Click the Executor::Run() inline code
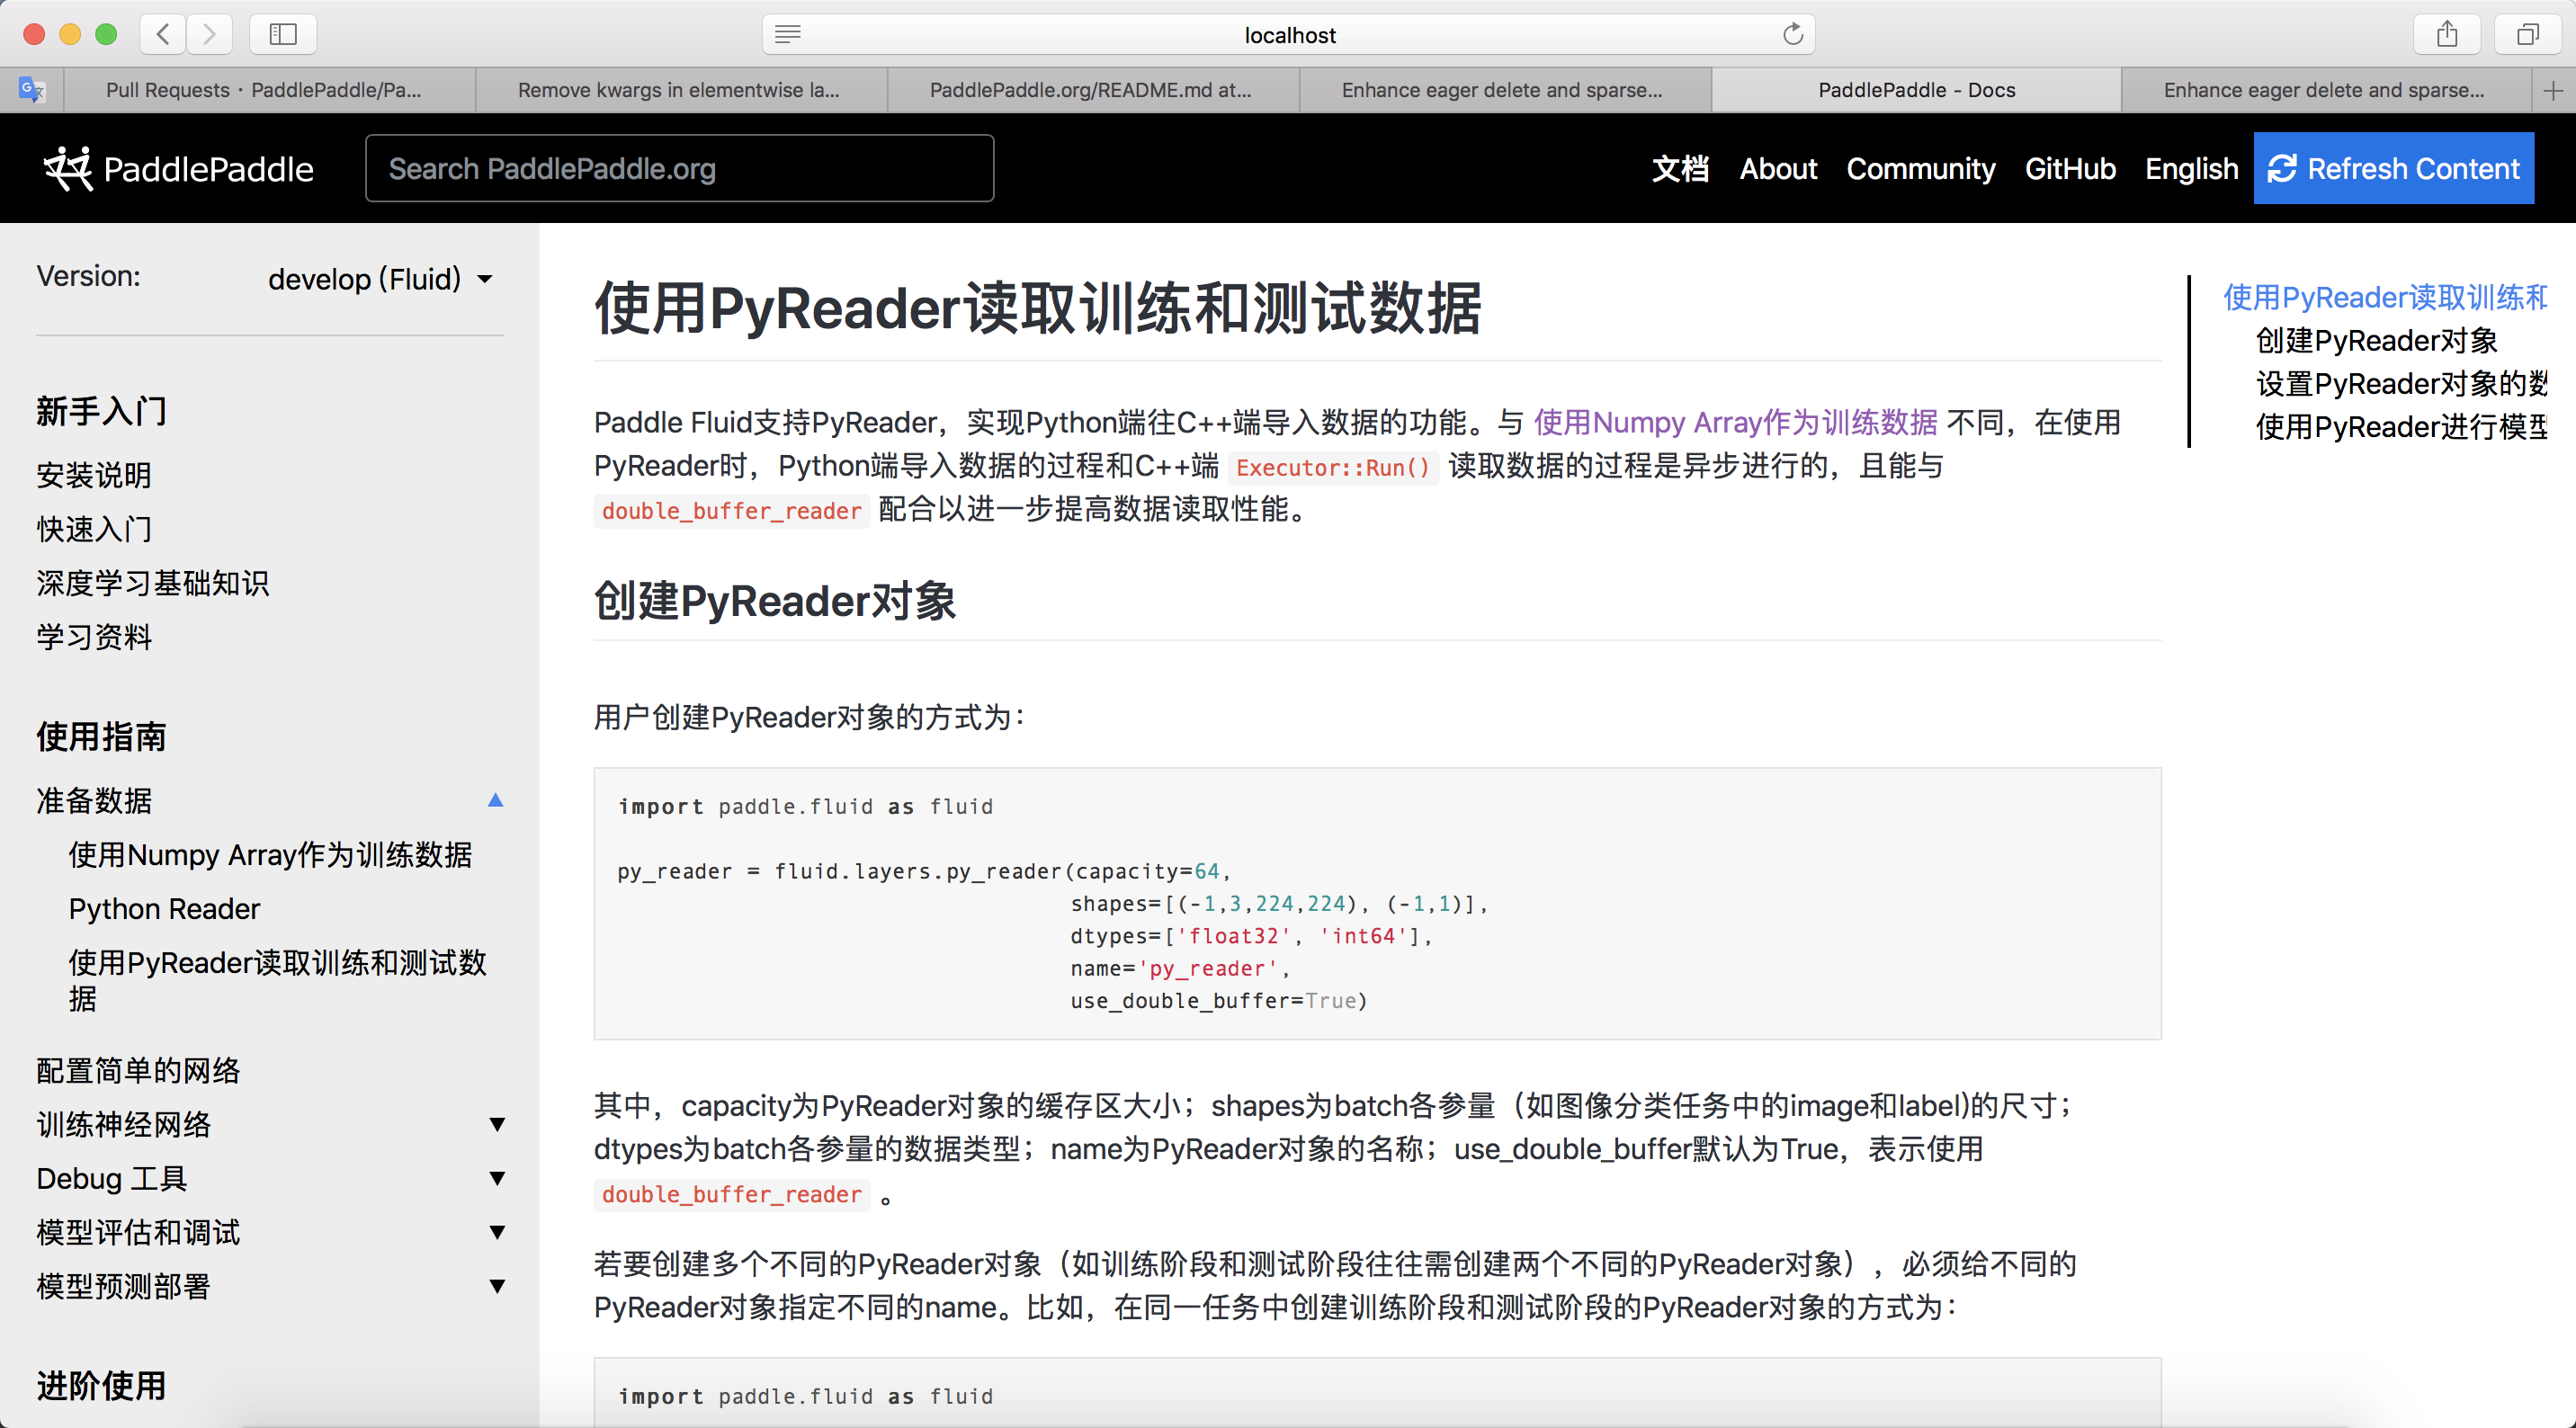Viewport: 2576px width, 1428px height. (x=1333, y=467)
